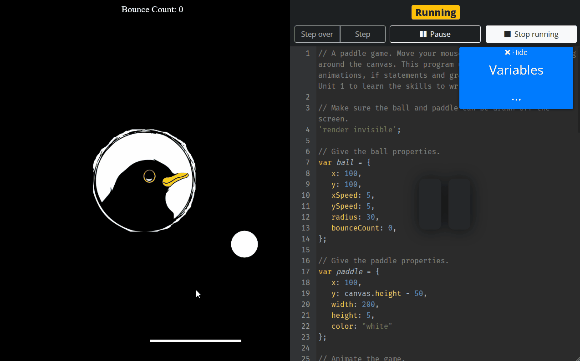The image size is (580, 361).
Task: Hide the Variables panel
Action: [x=516, y=53]
